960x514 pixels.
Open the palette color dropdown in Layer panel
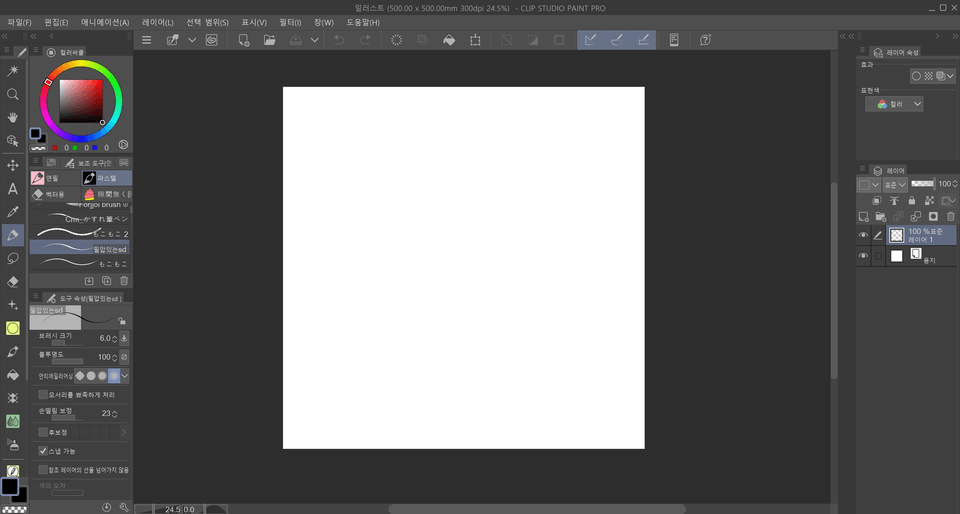[x=869, y=184]
